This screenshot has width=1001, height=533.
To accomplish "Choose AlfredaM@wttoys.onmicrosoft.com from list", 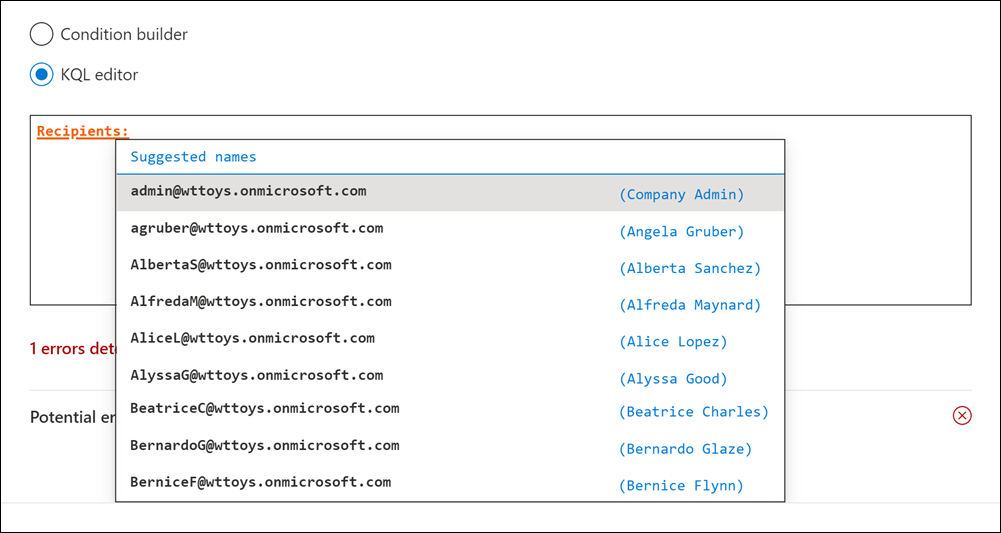I will click(260, 302).
